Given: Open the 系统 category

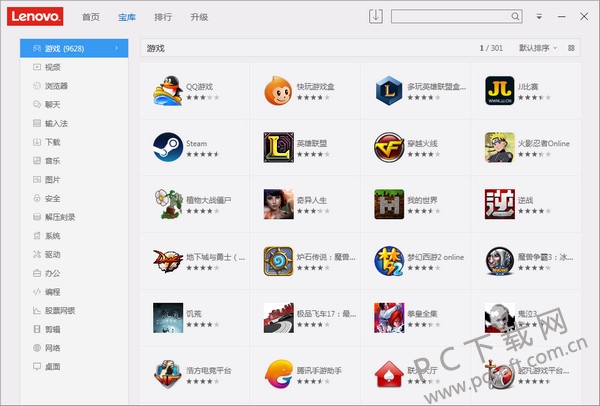Looking at the screenshot, I should [x=74, y=236].
